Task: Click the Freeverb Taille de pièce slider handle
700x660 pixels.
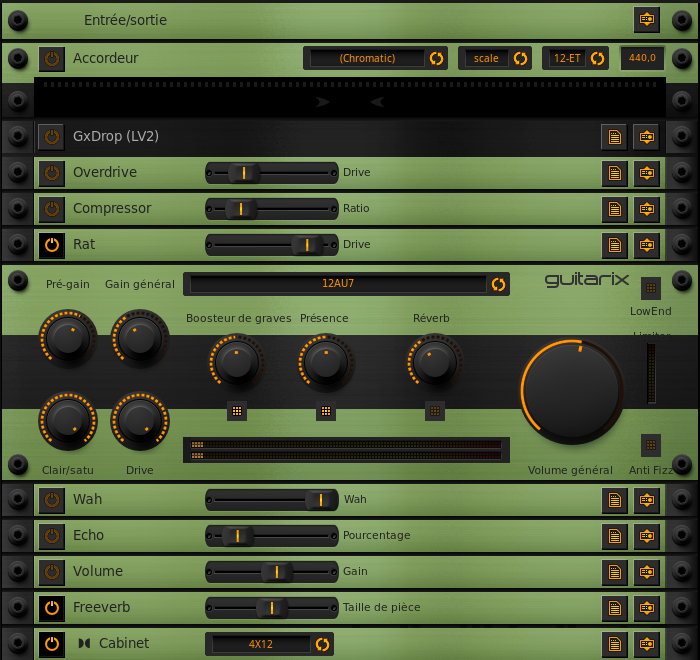Action: coord(272,608)
